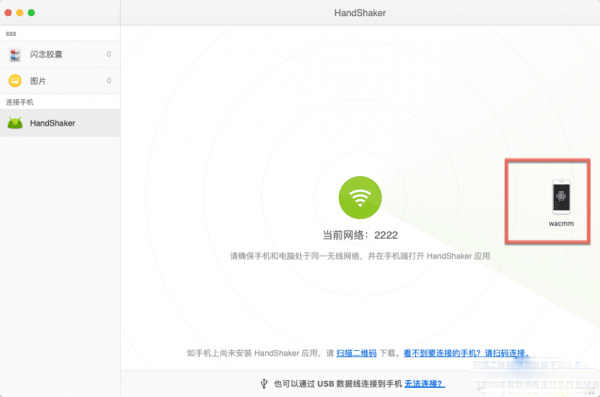This screenshot has height=397, width=600.
Task: Click the 当前网络: 2222 text
Action: point(360,235)
